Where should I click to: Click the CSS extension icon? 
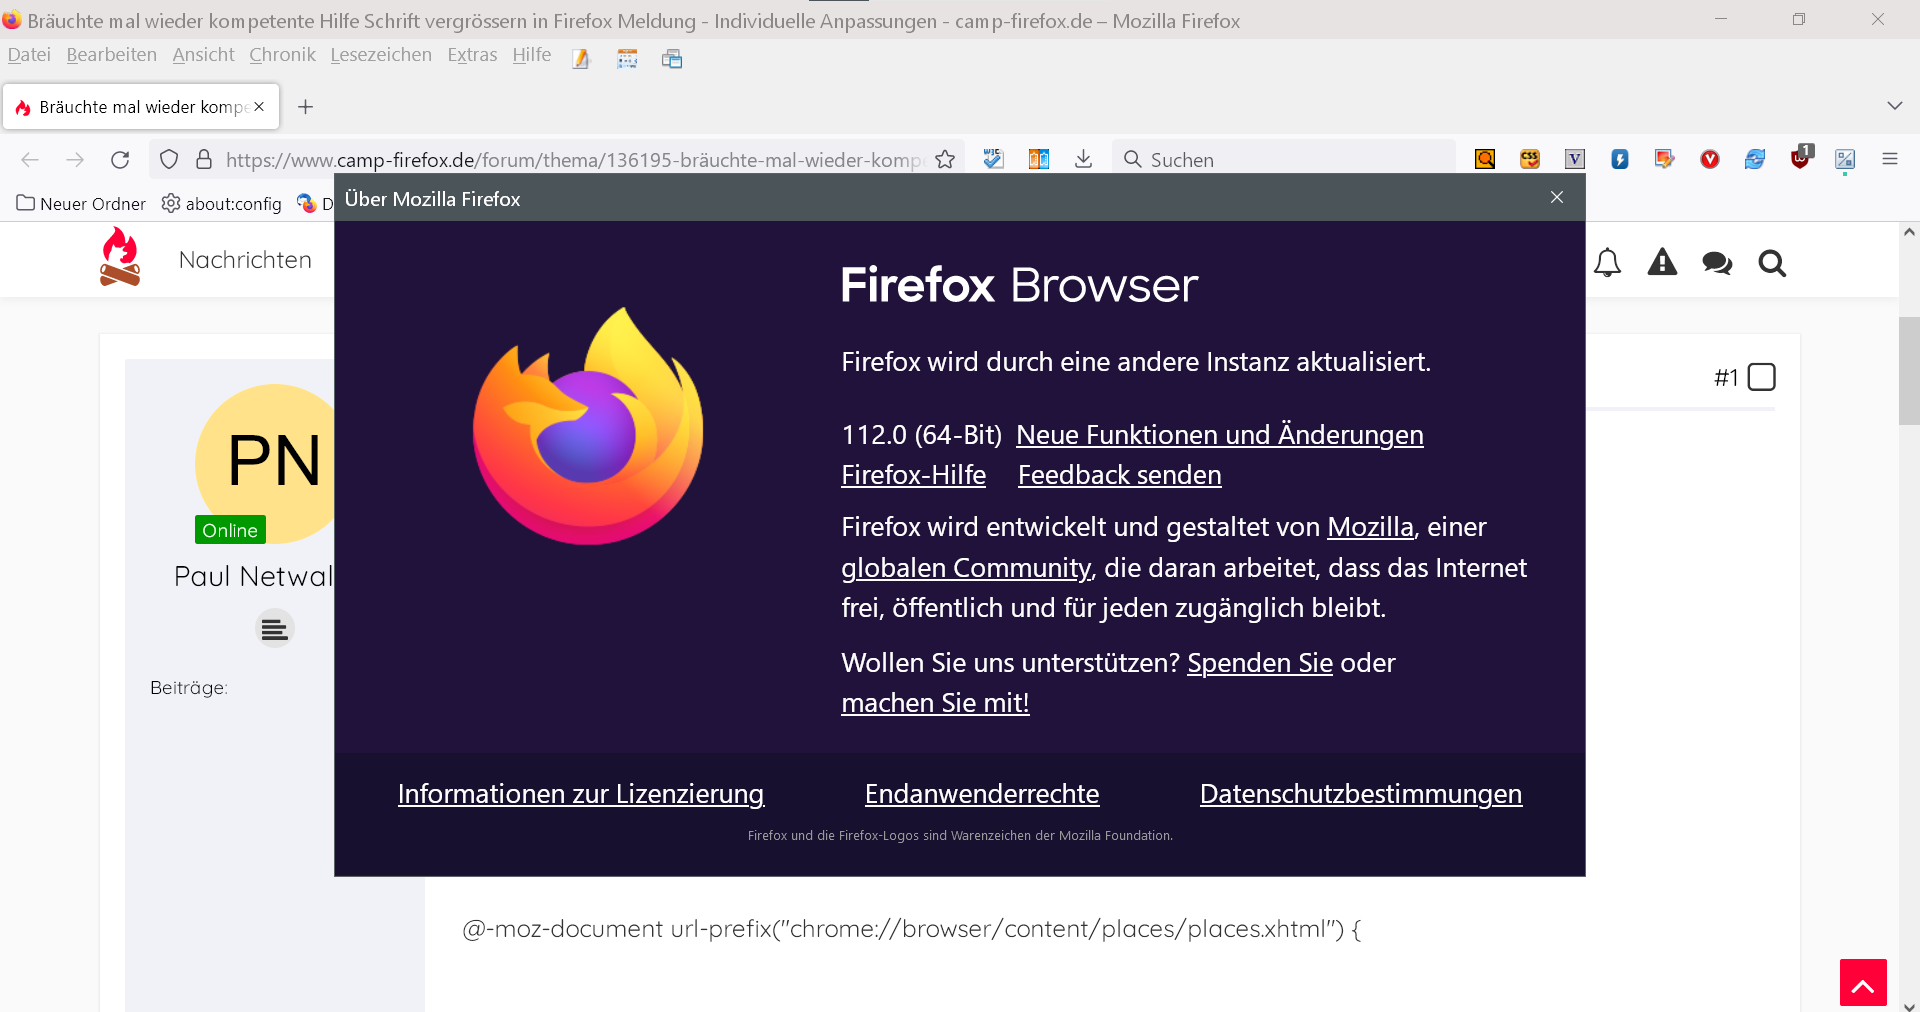point(1530,159)
